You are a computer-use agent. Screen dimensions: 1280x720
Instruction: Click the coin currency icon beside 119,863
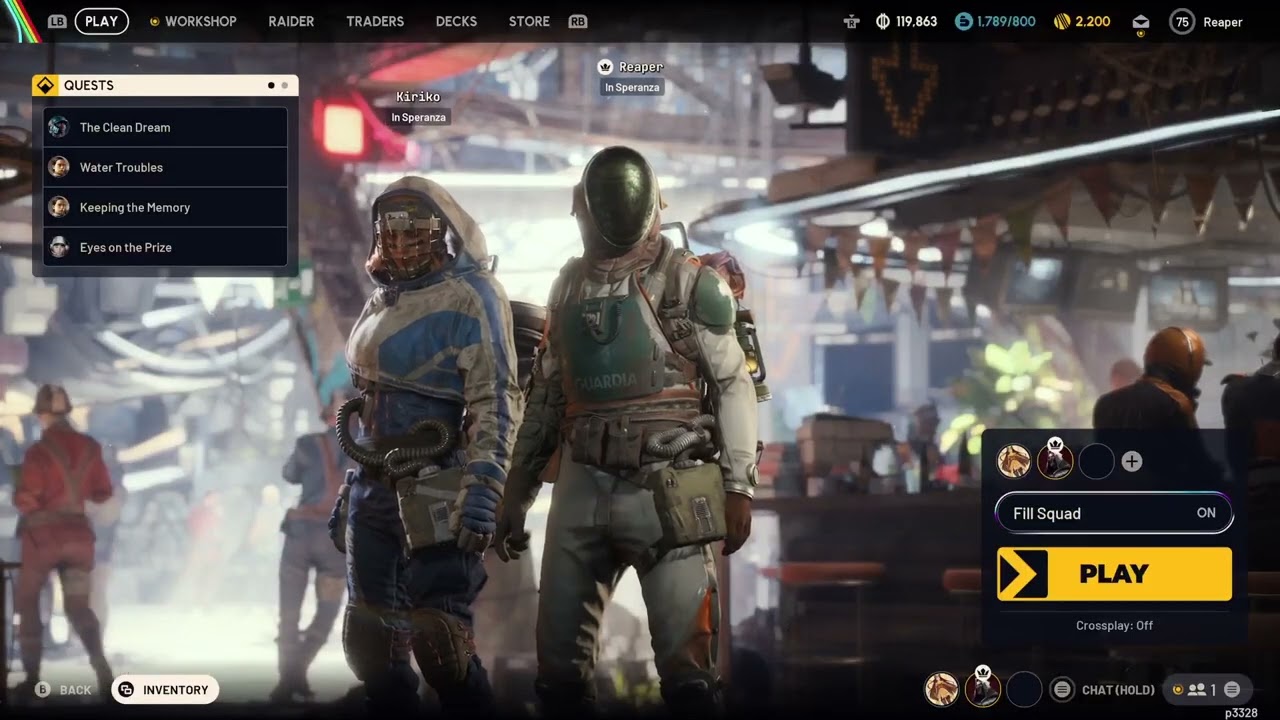883,21
